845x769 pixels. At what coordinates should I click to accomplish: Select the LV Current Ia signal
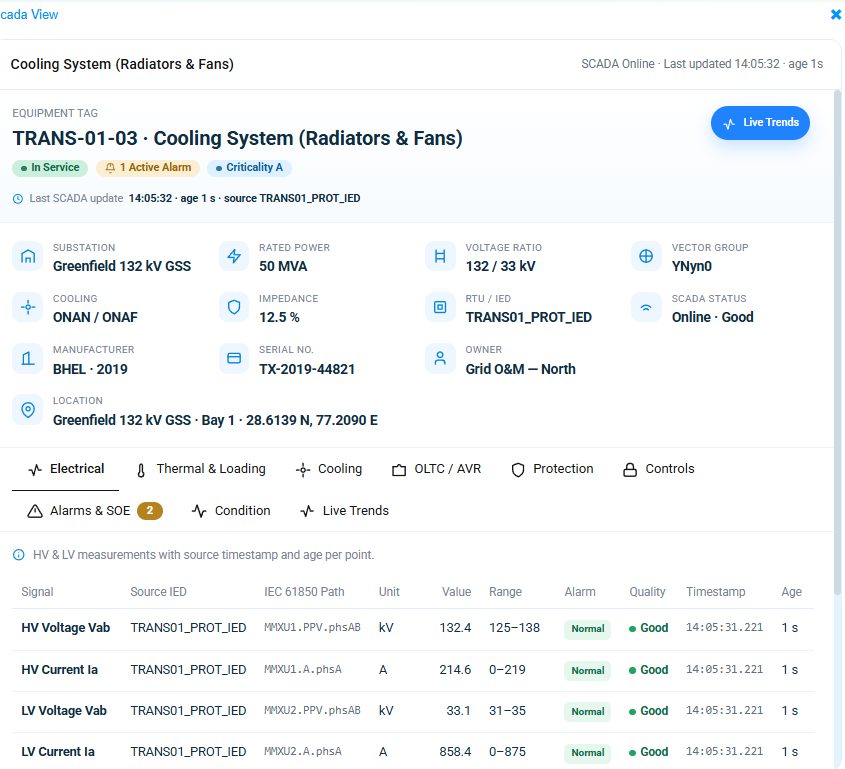58,752
